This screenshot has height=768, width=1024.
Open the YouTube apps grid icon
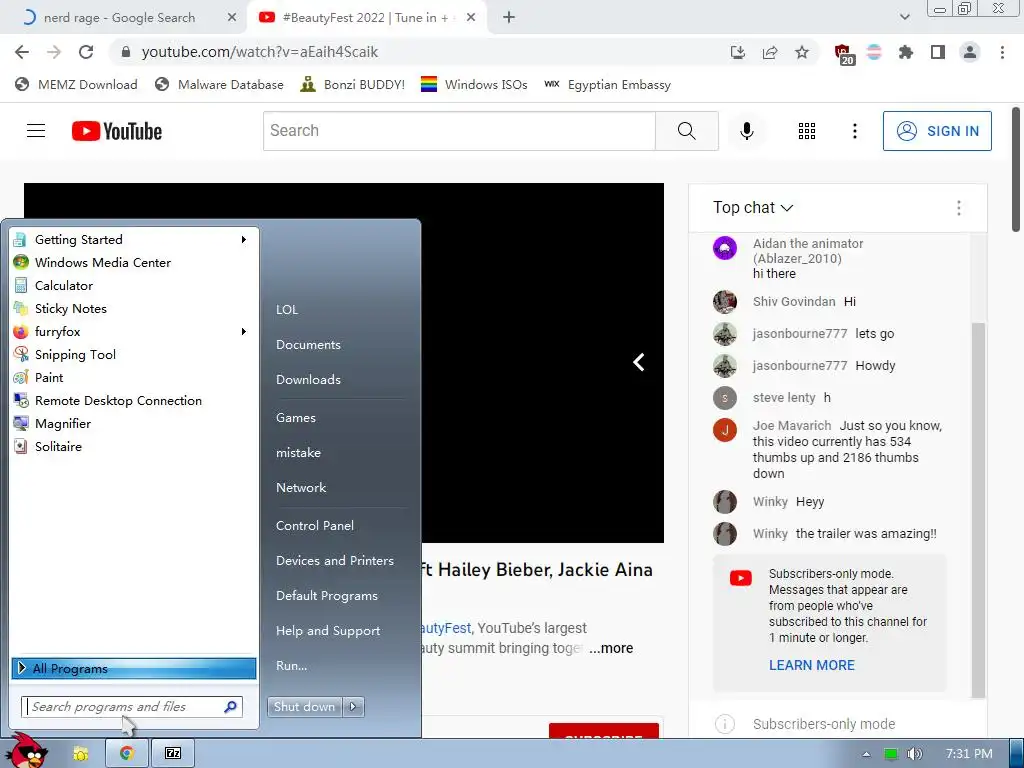(x=807, y=131)
